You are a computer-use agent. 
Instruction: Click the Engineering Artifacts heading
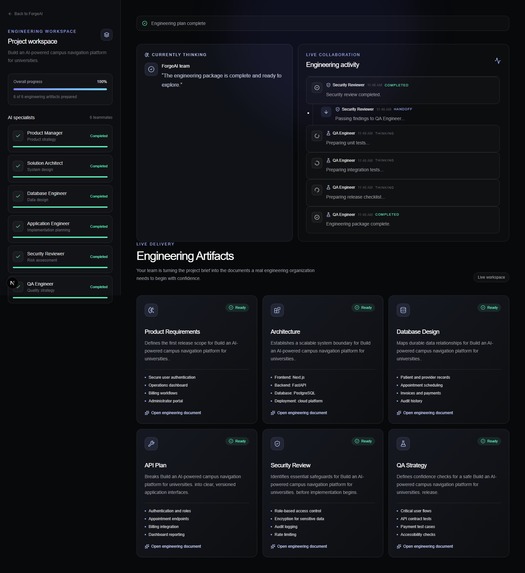[x=185, y=256]
